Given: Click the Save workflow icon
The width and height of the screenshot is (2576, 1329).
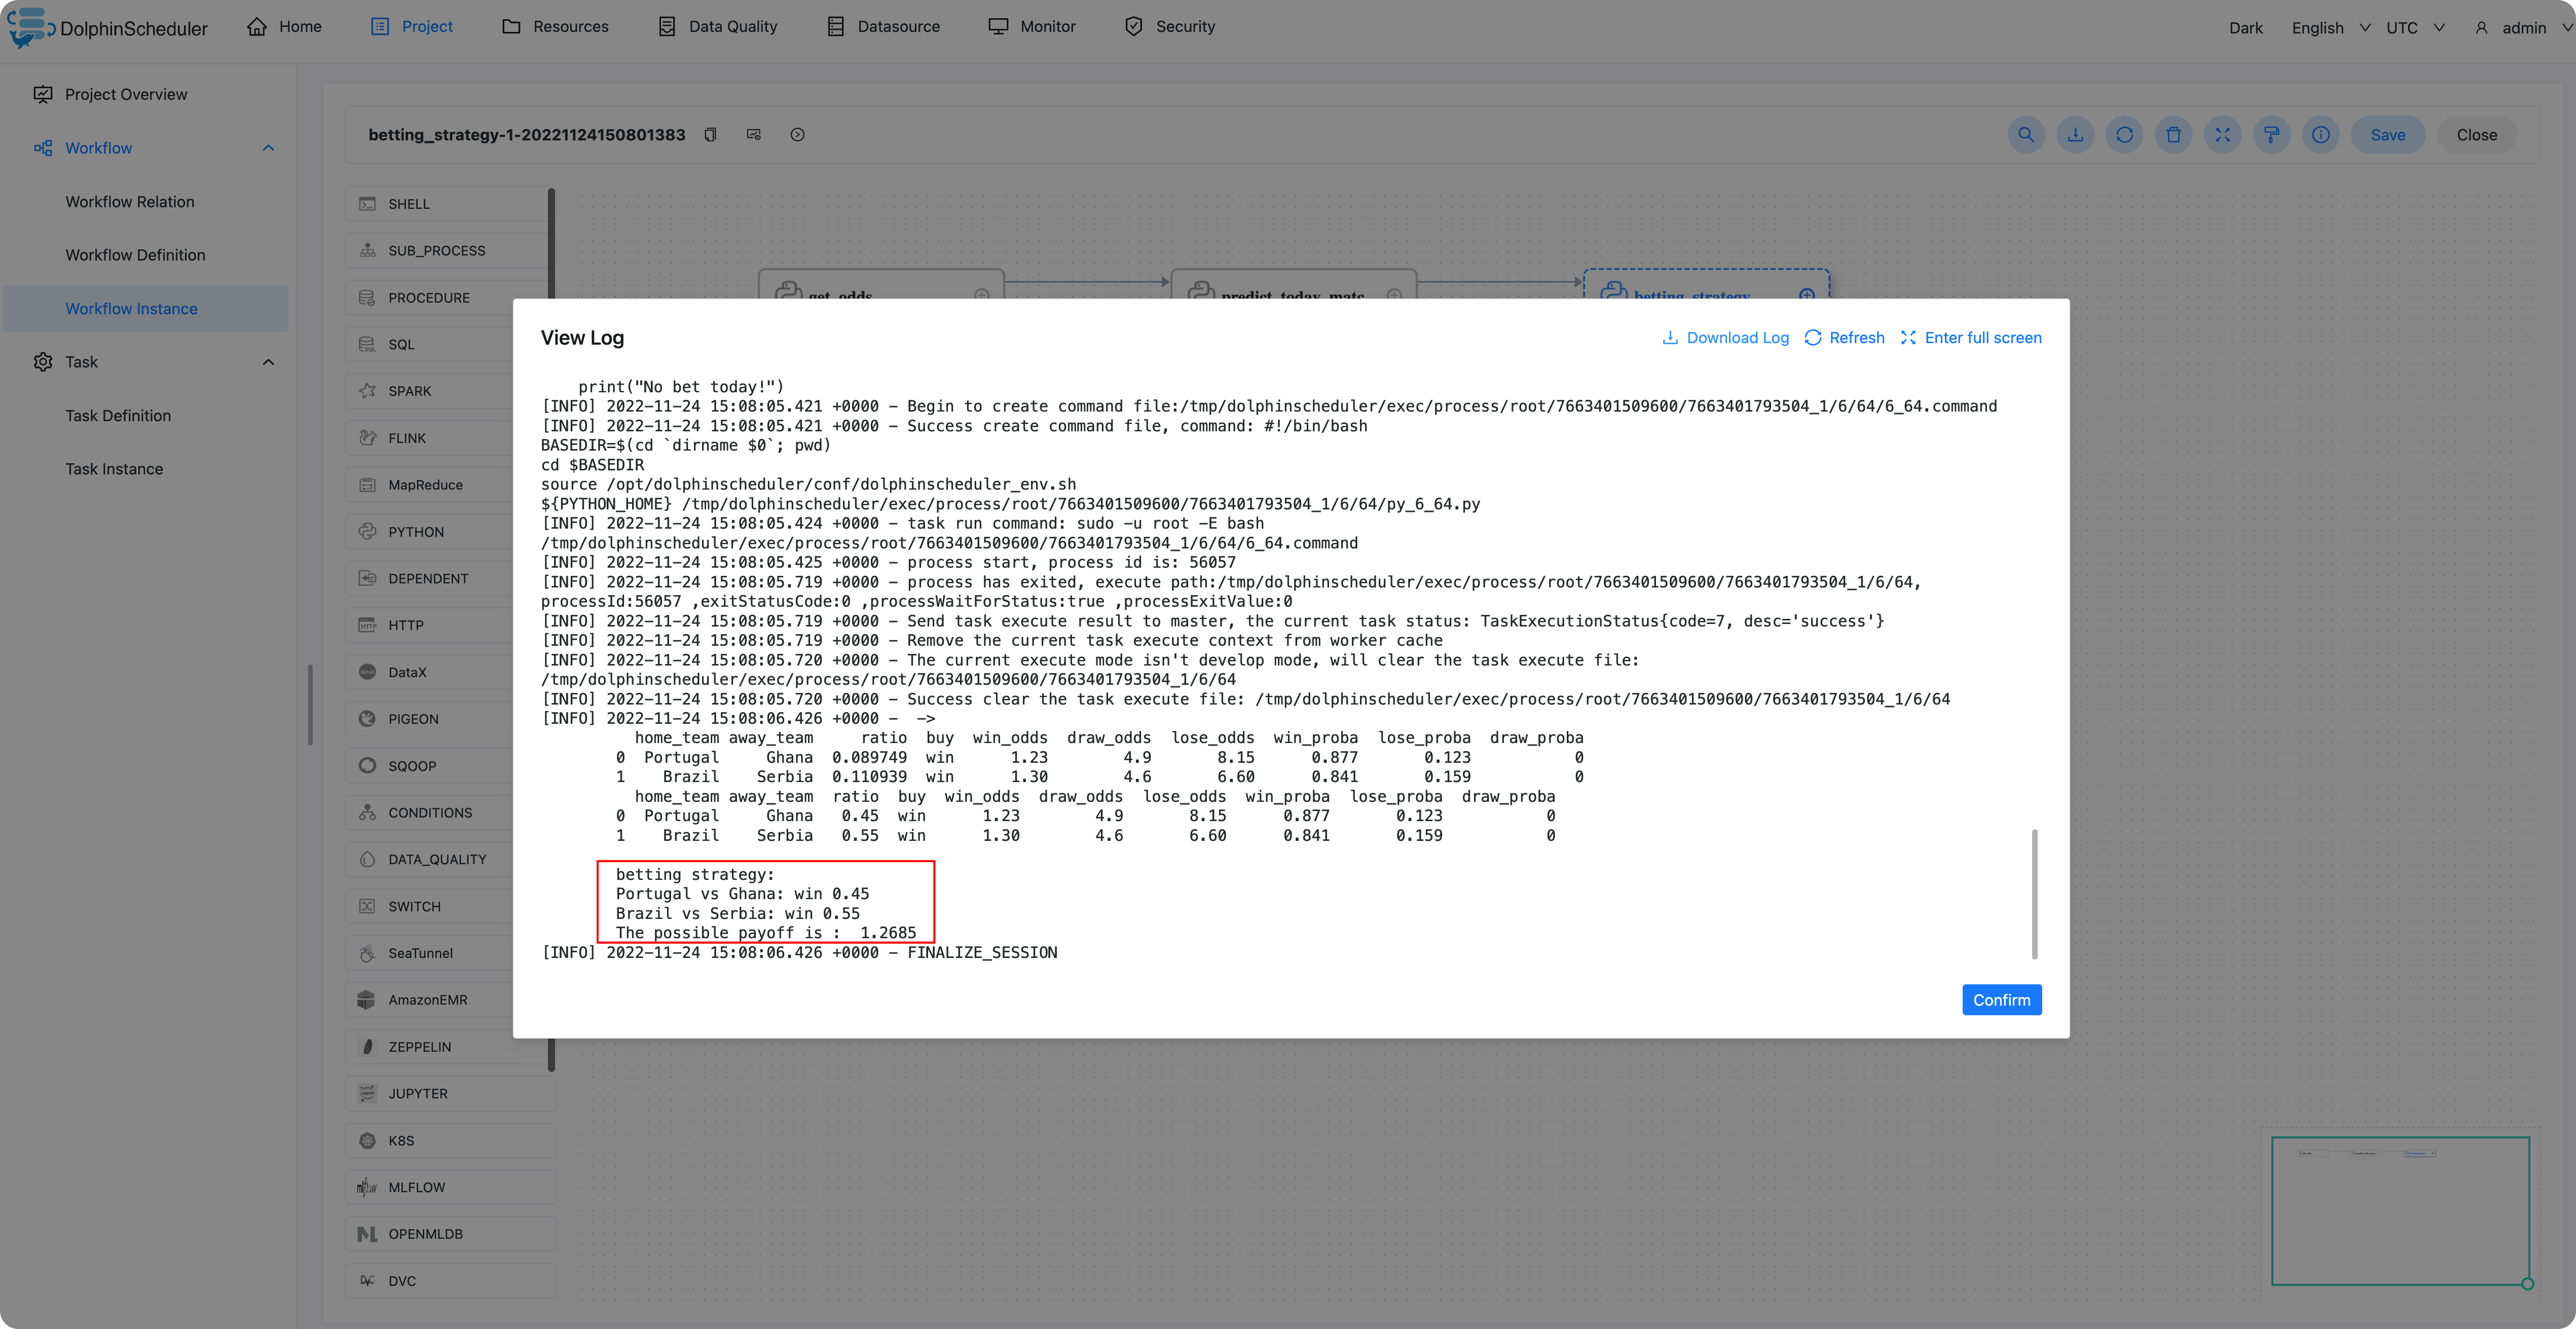Looking at the screenshot, I should point(2388,134).
